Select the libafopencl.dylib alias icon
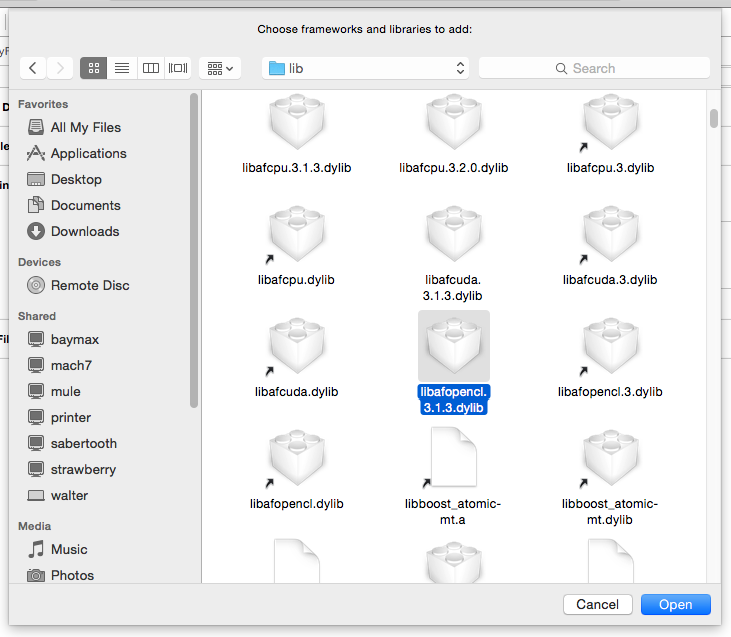The width and height of the screenshot is (731, 637). point(298,458)
